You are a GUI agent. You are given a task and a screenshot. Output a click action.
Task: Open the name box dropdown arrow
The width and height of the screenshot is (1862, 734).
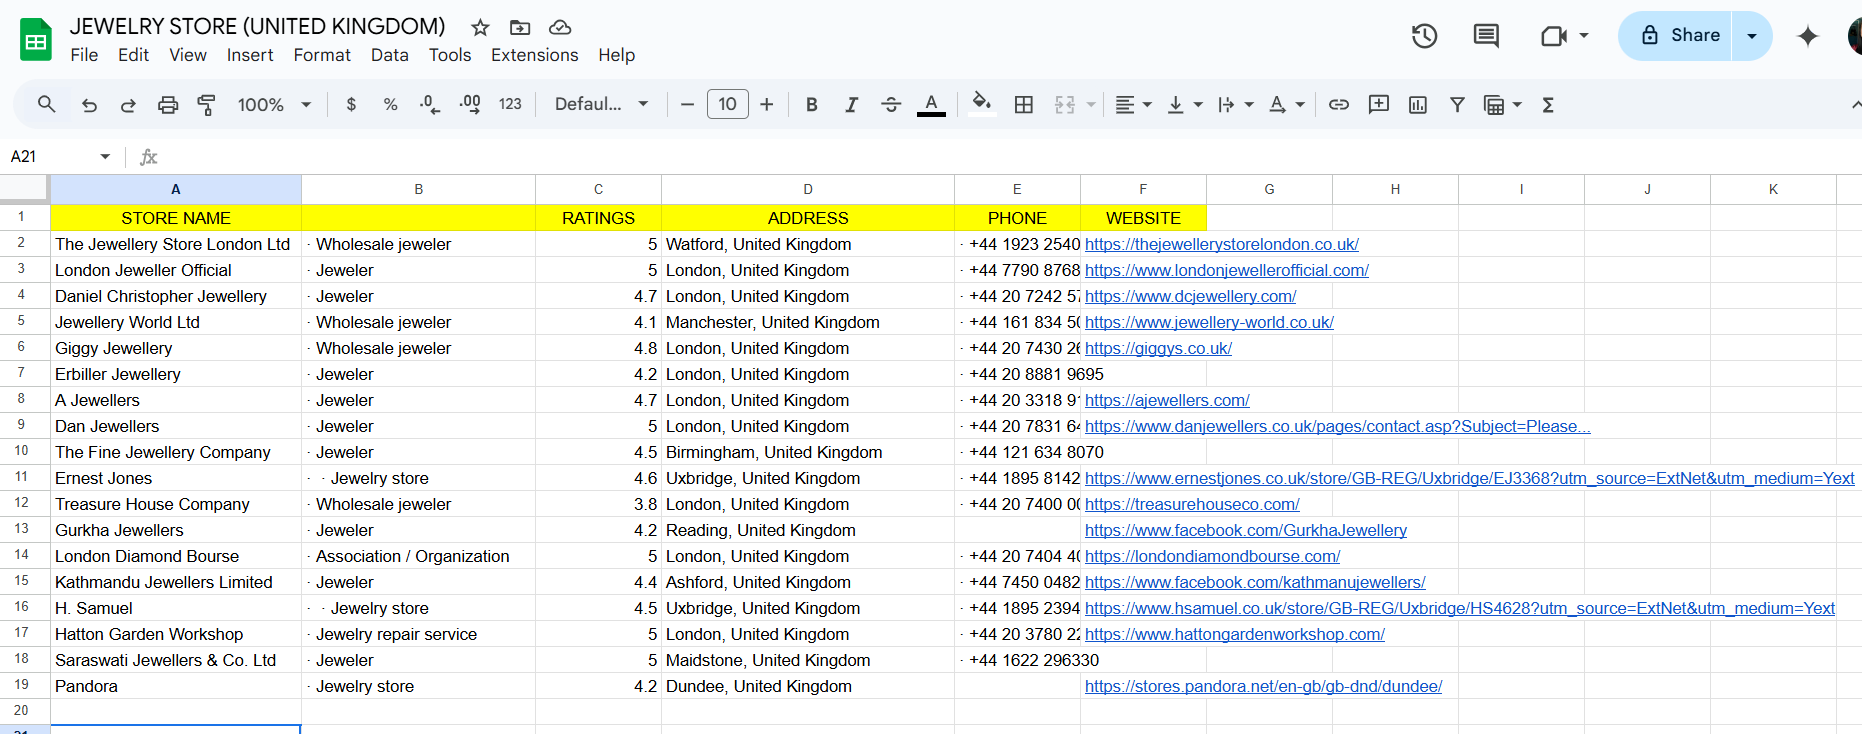(x=105, y=156)
